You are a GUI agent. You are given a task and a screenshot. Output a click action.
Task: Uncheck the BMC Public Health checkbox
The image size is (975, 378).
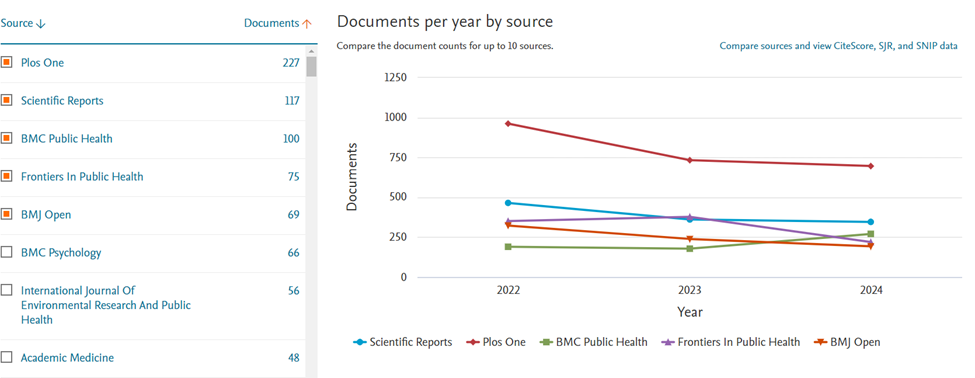pos(7,138)
